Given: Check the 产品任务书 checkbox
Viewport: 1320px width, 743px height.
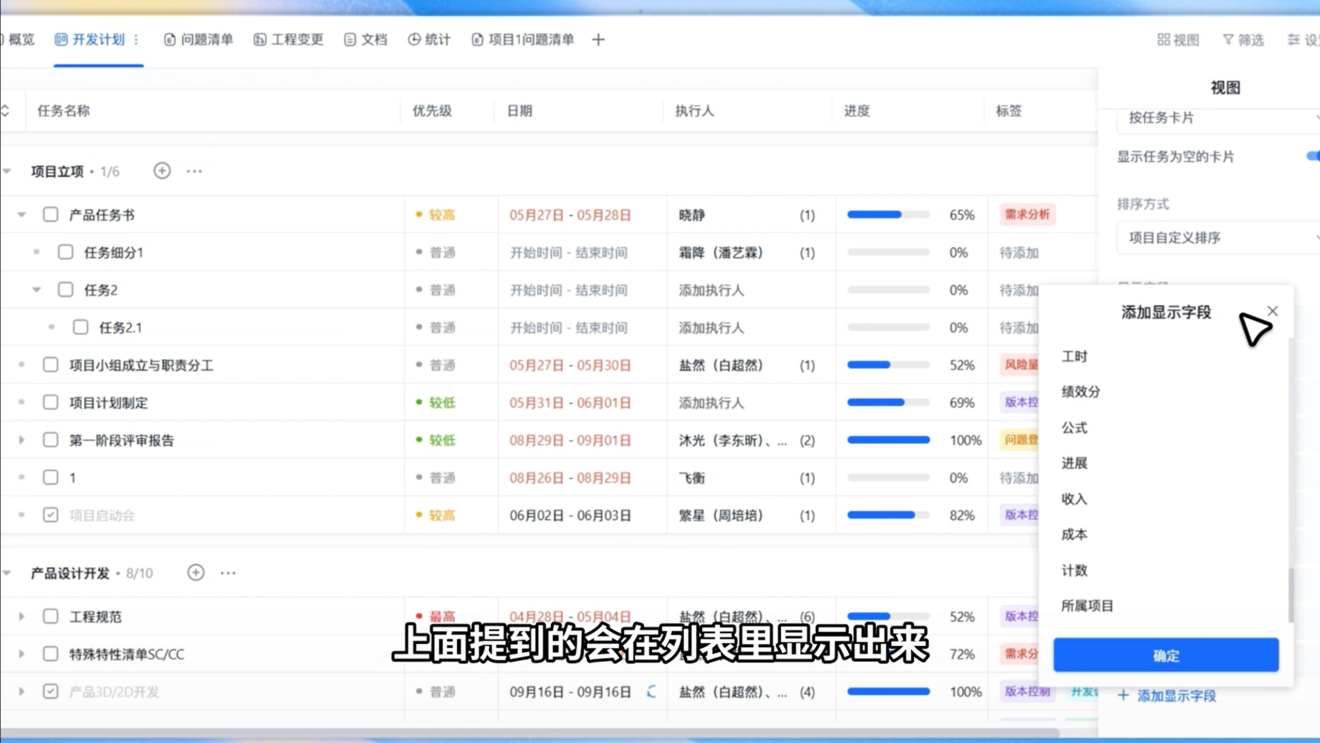Looking at the screenshot, I should tap(50, 215).
